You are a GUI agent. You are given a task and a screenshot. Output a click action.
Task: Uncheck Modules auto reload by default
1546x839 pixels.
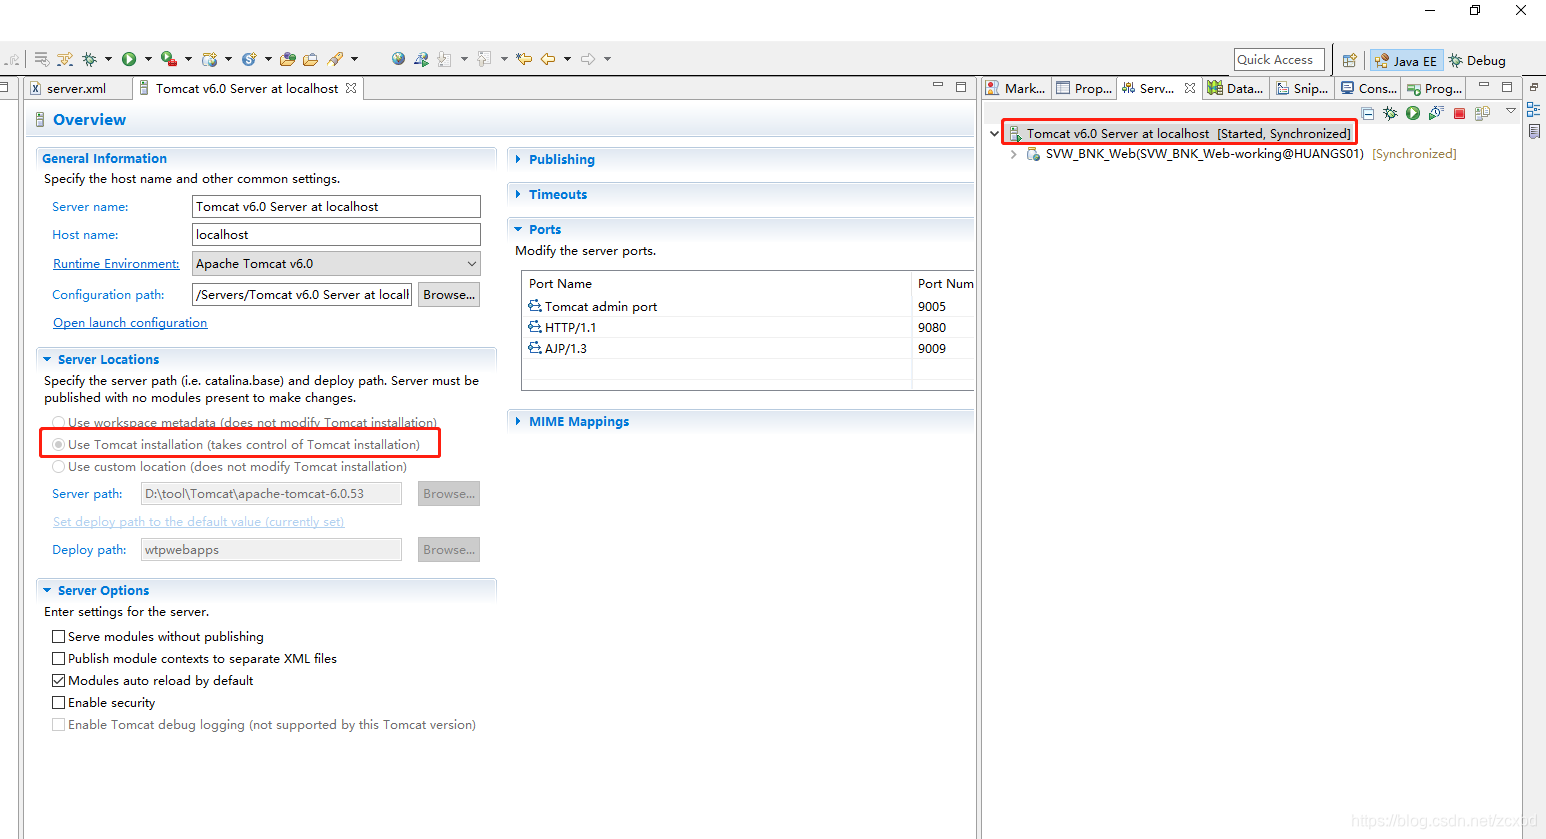59,681
